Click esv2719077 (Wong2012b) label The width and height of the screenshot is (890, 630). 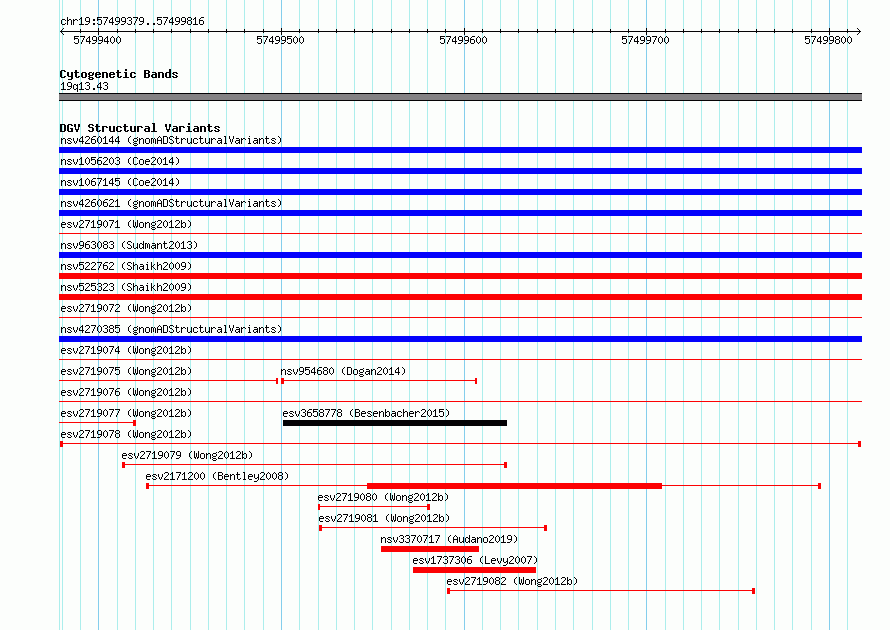coord(126,413)
